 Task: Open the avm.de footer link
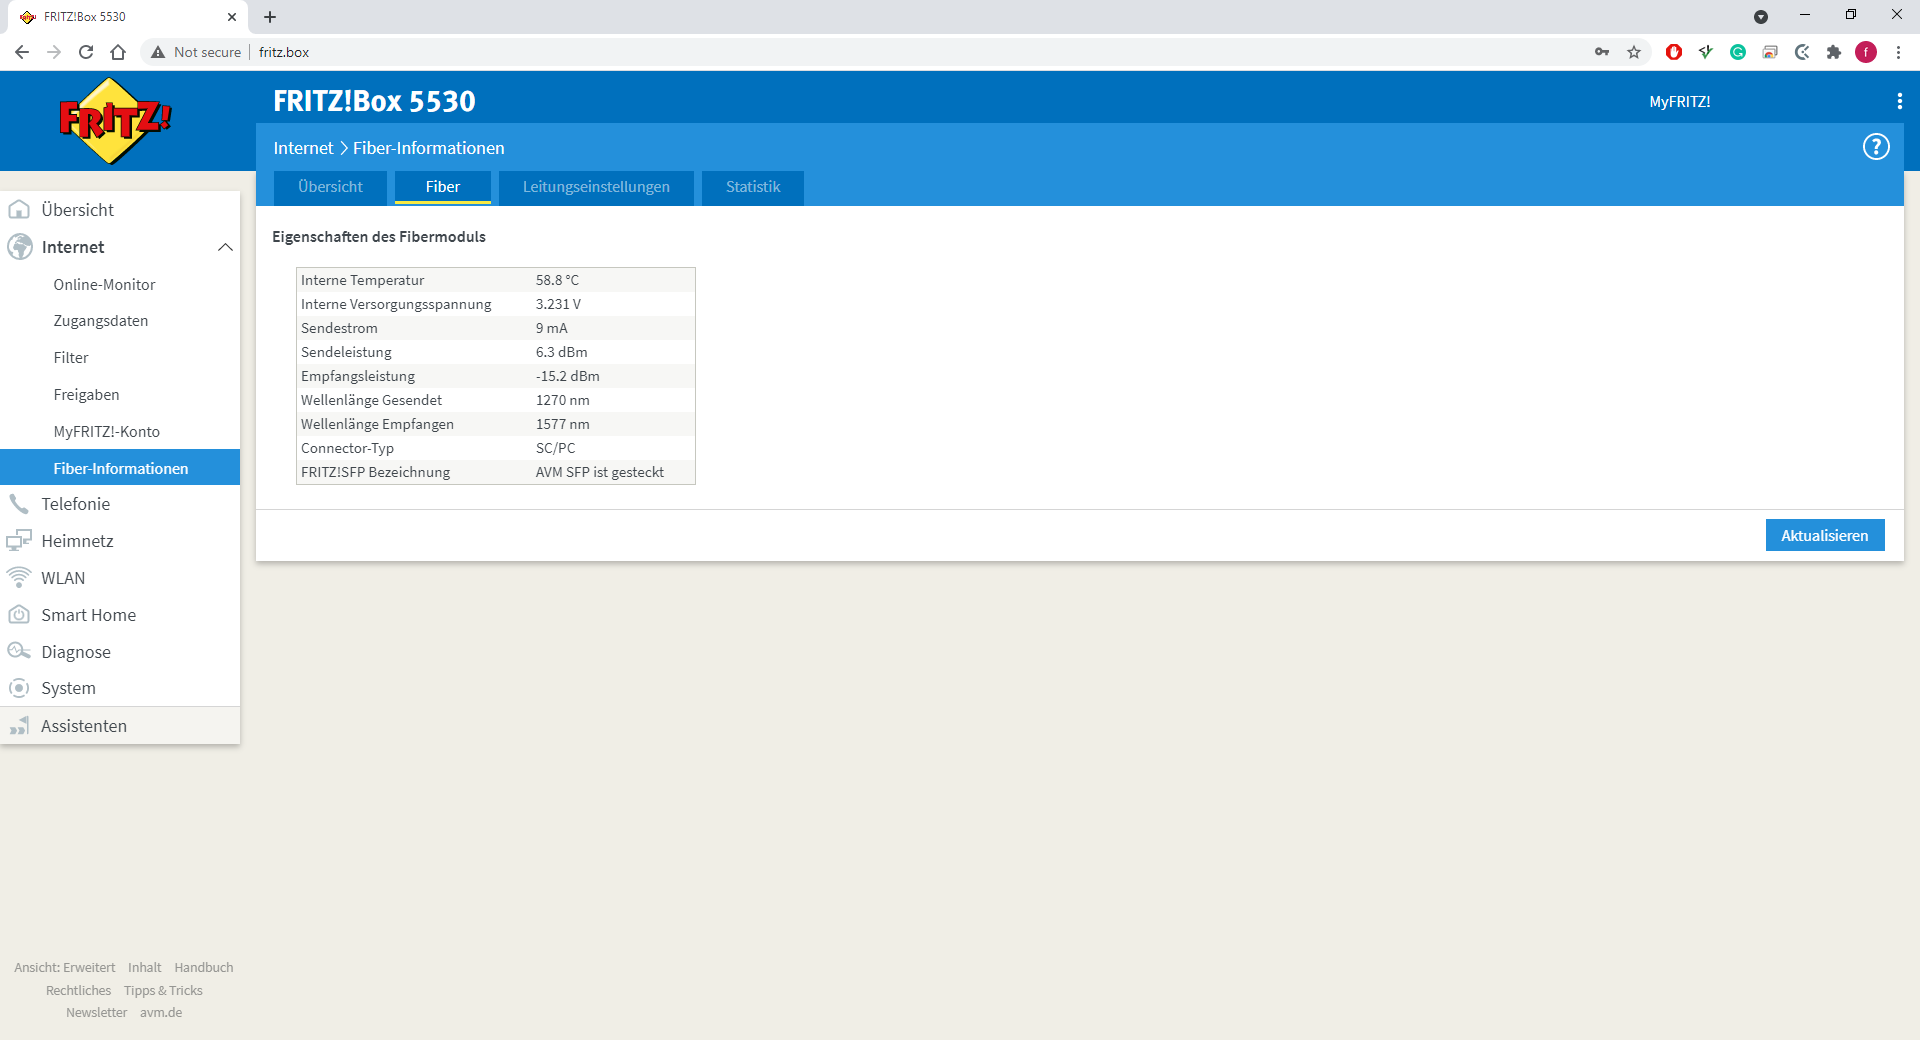[161, 1012]
